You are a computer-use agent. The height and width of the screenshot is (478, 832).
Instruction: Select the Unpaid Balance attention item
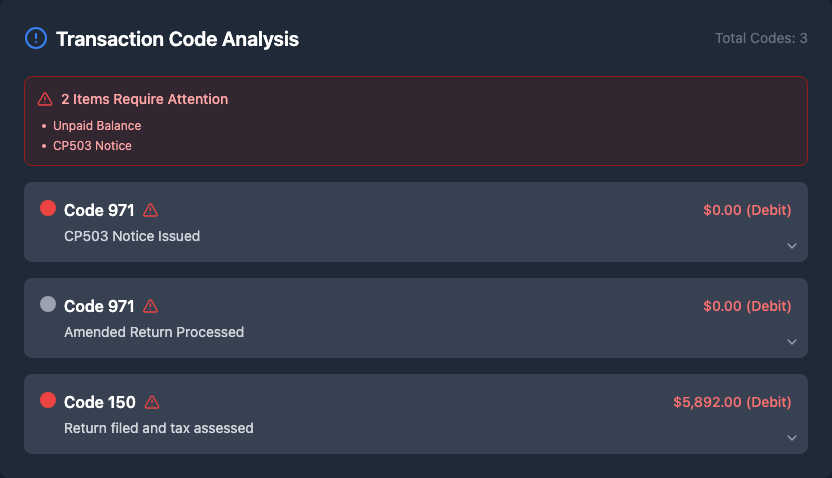tap(97, 126)
